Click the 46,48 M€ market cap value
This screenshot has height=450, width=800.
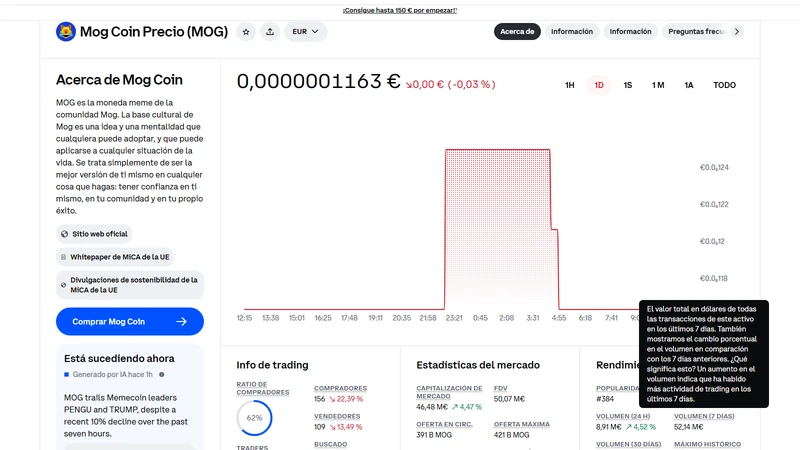[x=432, y=407]
